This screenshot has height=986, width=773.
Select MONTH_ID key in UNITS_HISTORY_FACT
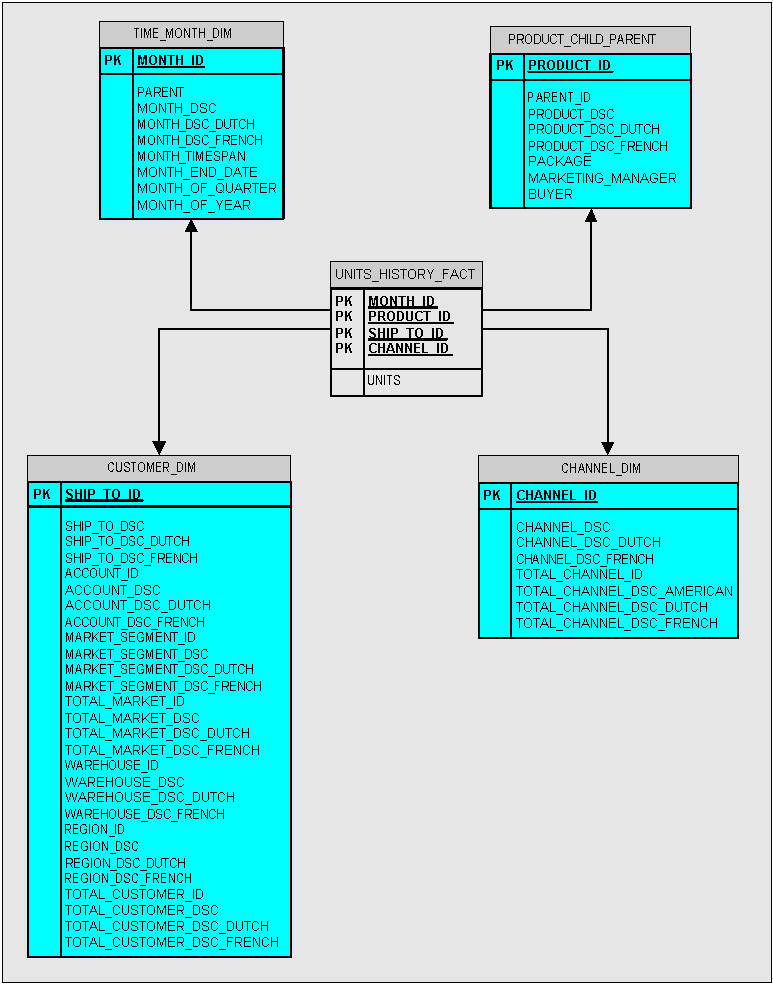(402, 301)
